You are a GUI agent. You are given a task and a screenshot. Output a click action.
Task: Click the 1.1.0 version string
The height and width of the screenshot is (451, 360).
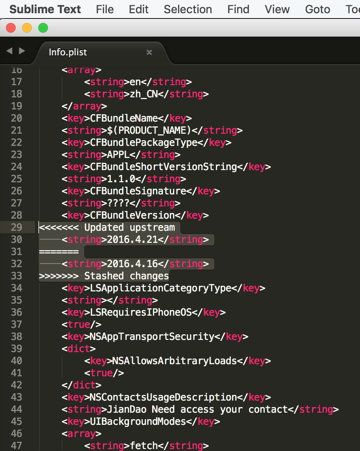coord(121,179)
